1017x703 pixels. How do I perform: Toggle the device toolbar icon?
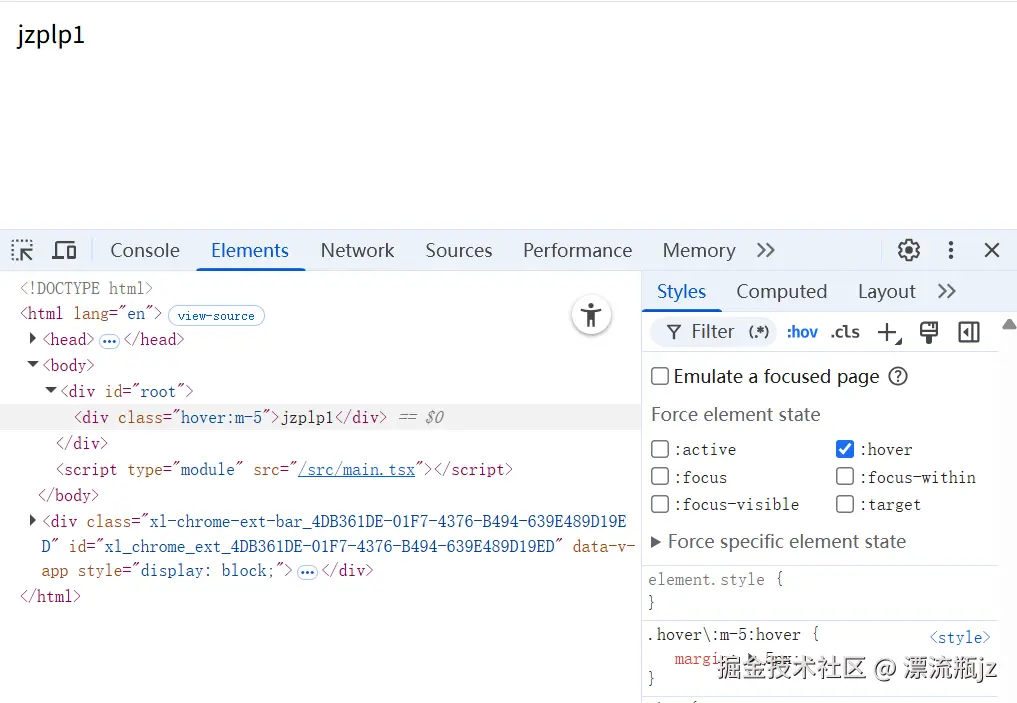point(64,250)
